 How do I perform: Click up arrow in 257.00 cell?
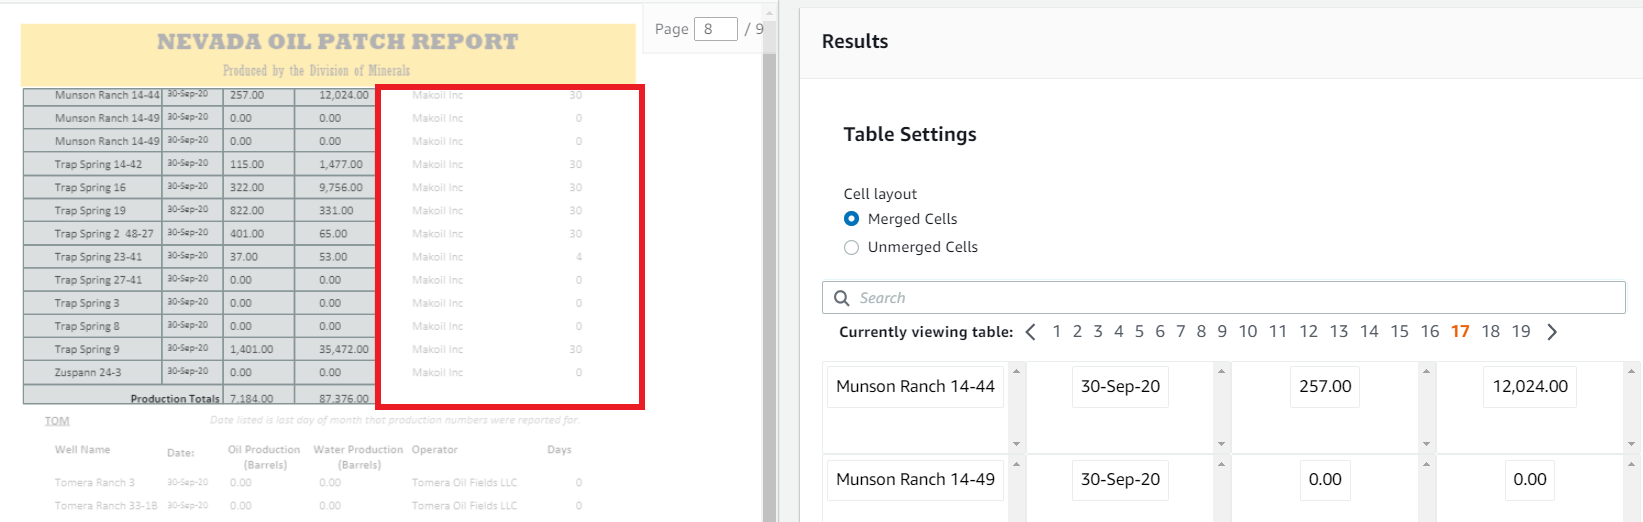[x=1426, y=371]
